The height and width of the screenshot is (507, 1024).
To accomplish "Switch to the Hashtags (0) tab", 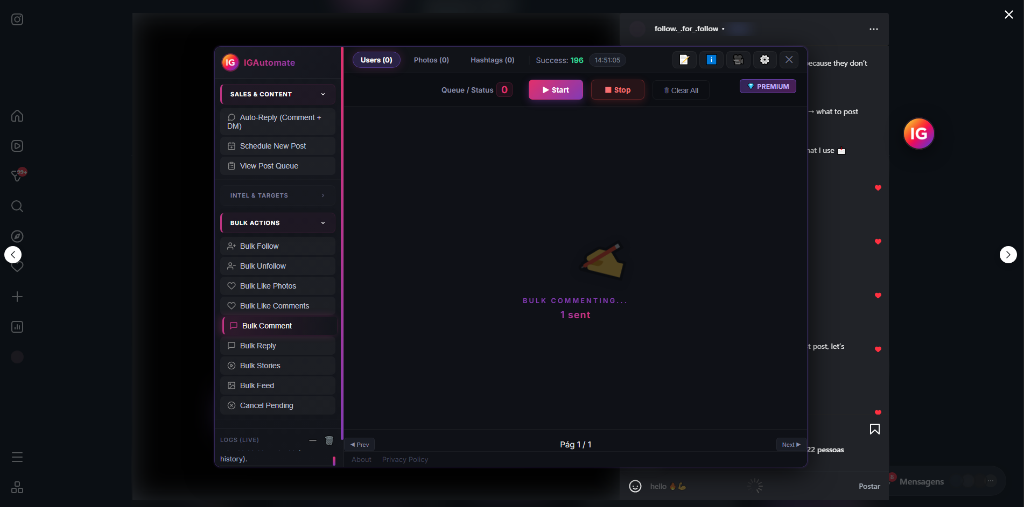I will [492, 60].
